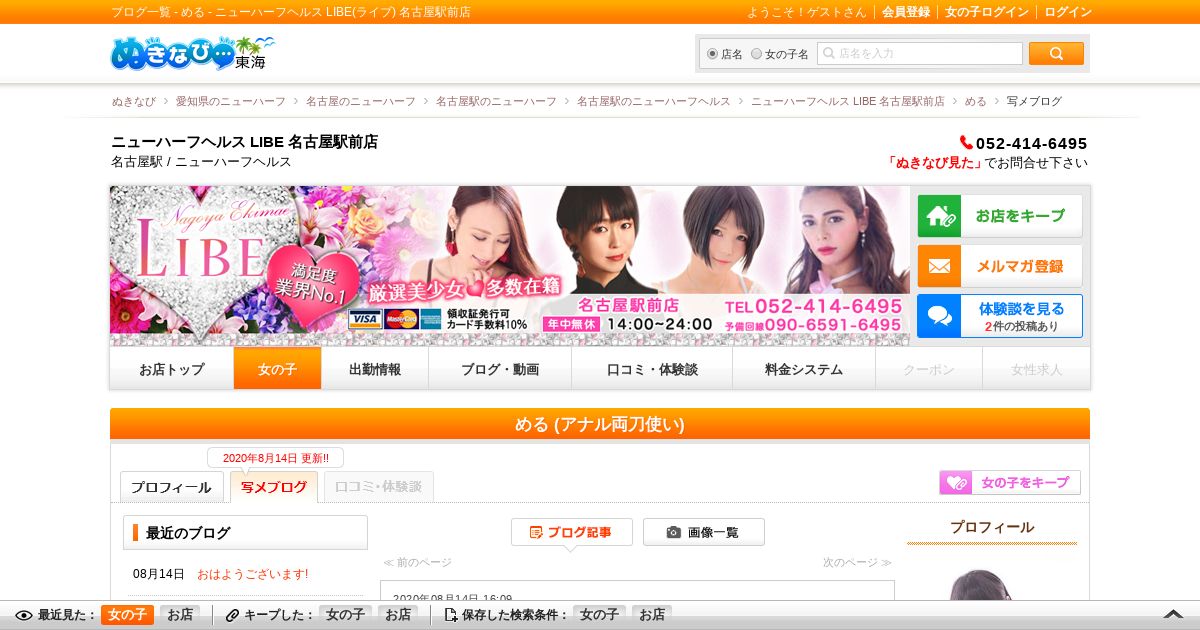Viewport: 1200px width, 630px height.
Task: Click the document icon beside 保存した検索条件
Action: click(451, 615)
